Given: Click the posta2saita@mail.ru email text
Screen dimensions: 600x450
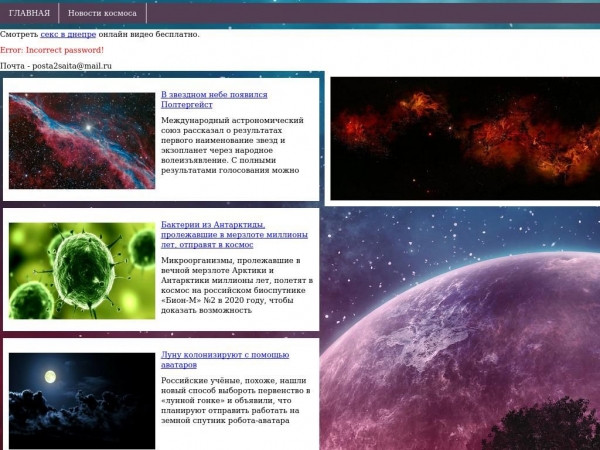Looking at the screenshot, I should pos(72,66).
